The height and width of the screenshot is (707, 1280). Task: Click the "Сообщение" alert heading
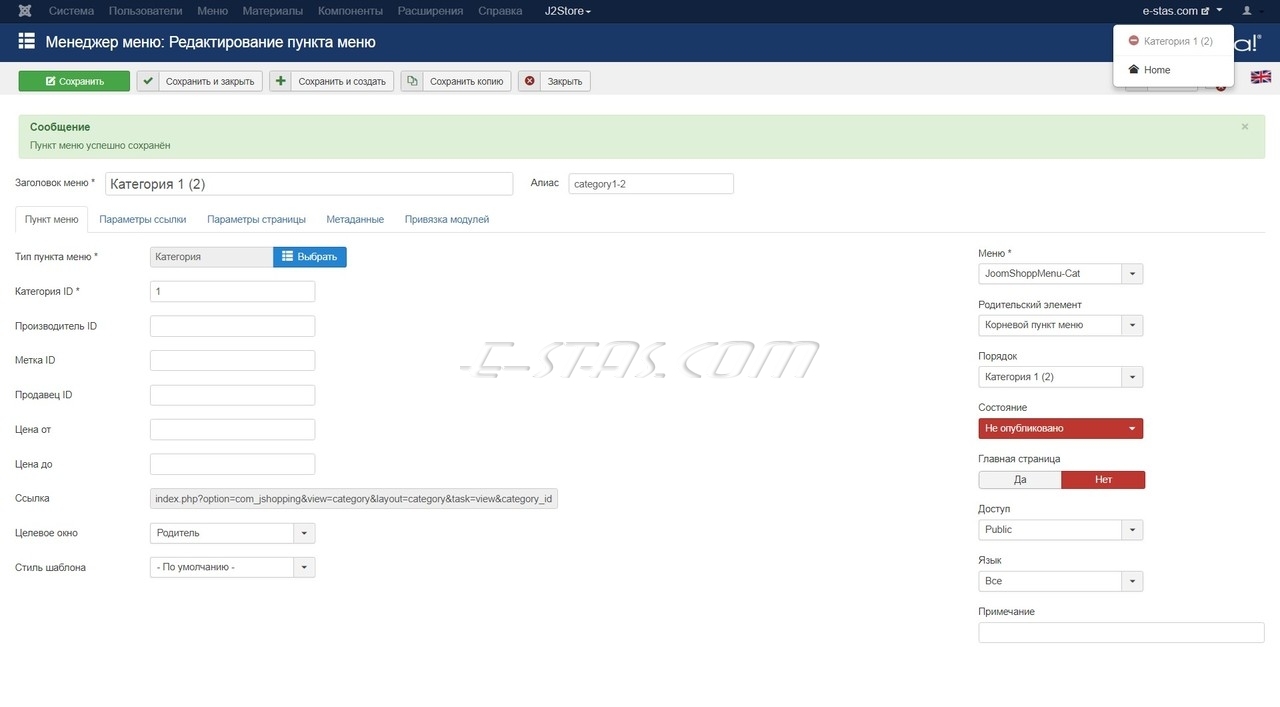(x=60, y=127)
